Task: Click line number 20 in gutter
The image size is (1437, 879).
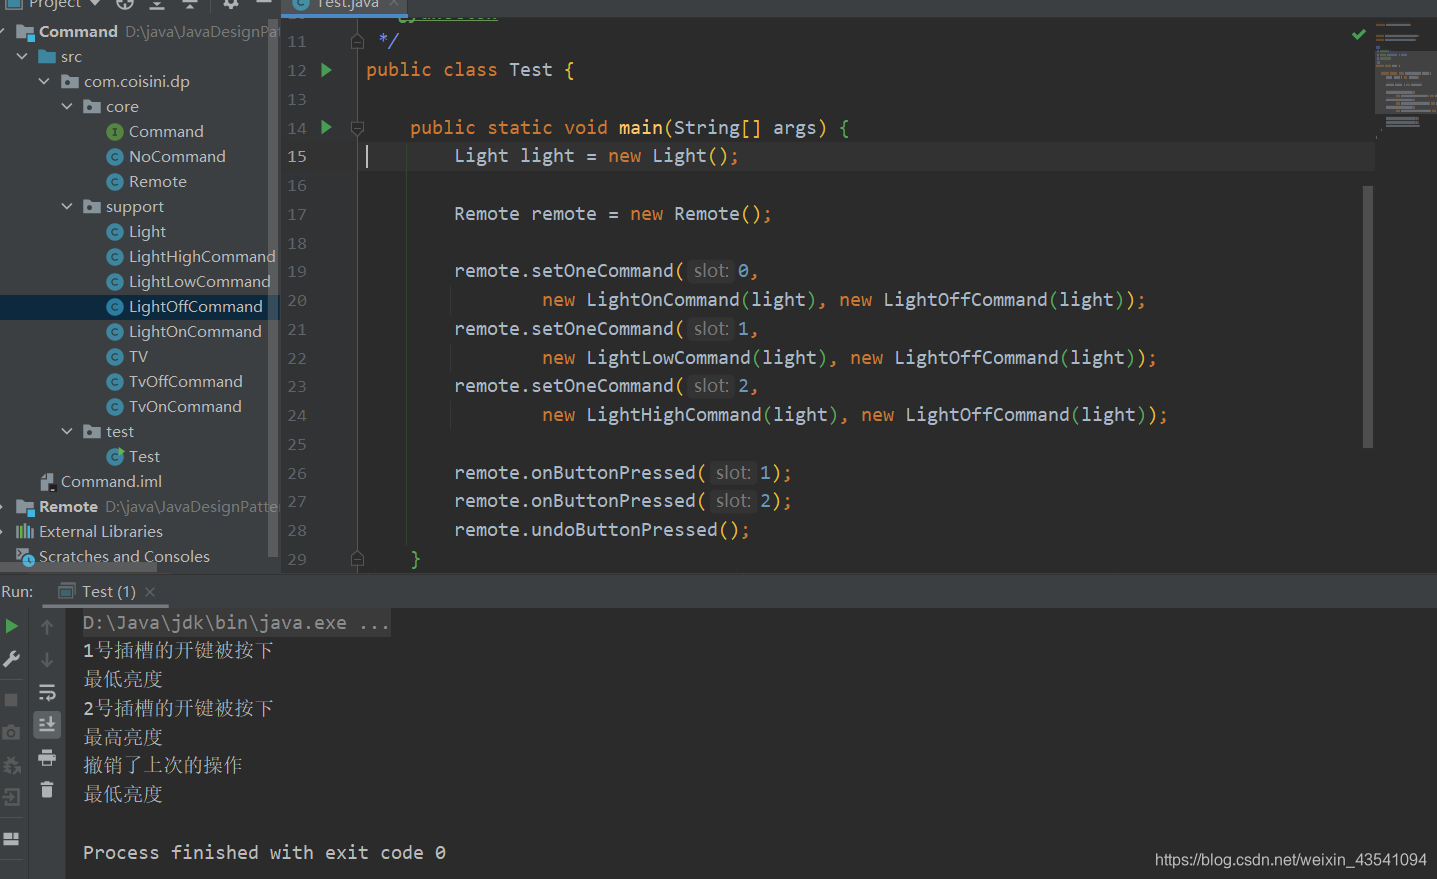Action: 297,300
